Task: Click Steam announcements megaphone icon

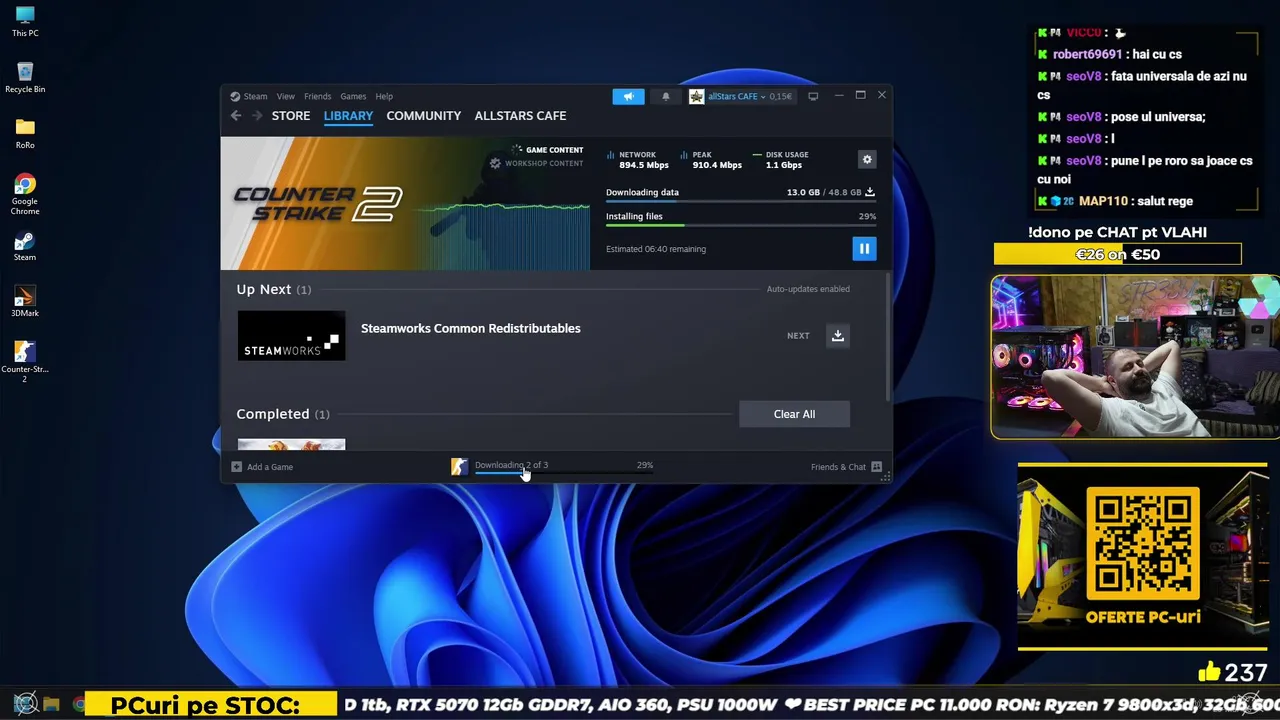Action: click(628, 96)
